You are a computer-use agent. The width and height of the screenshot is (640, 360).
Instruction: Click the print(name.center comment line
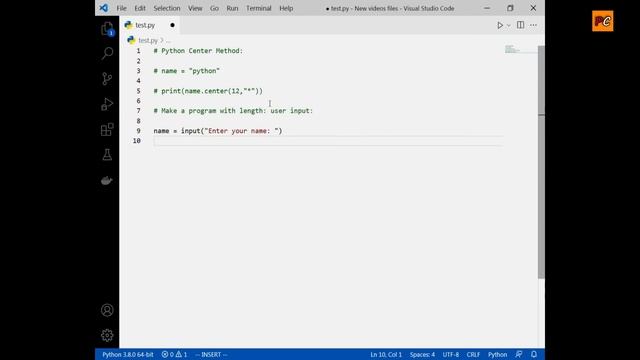tap(208, 91)
